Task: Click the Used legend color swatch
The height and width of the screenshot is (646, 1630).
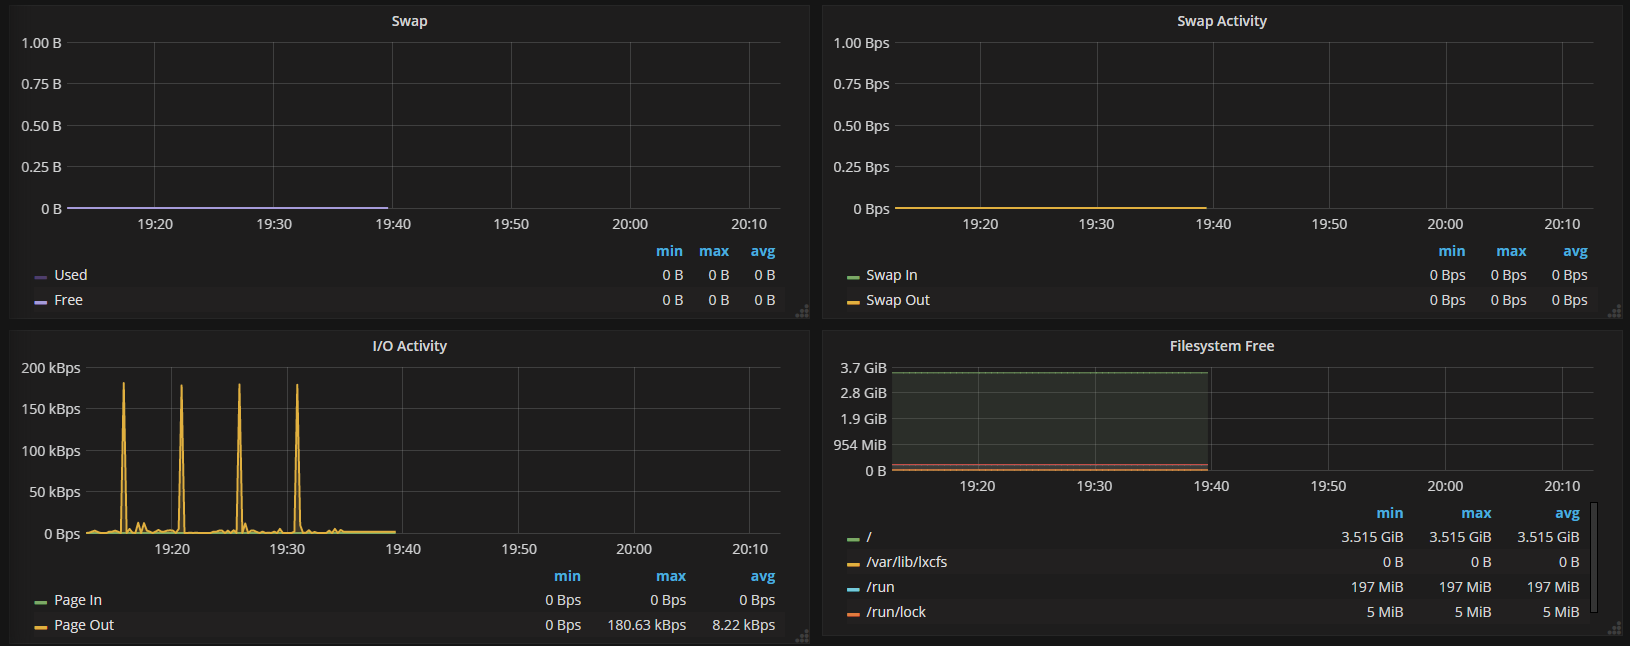Action: [x=41, y=277]
